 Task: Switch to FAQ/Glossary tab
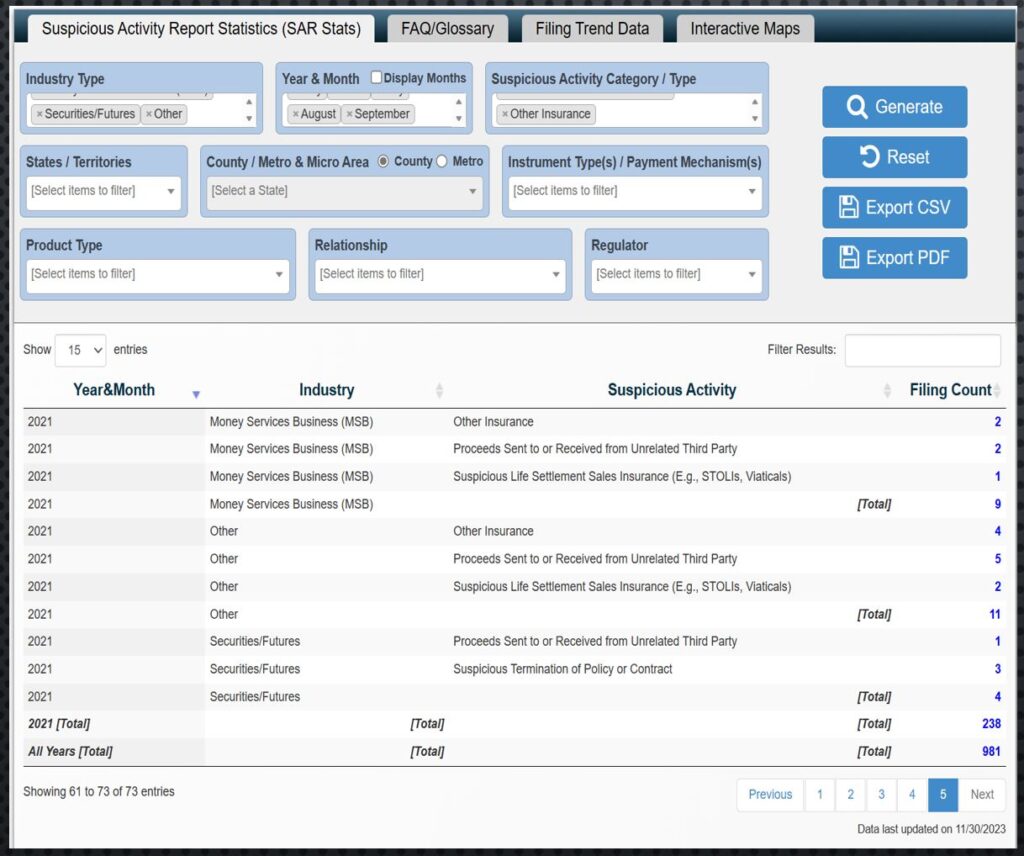click(447, 29)
